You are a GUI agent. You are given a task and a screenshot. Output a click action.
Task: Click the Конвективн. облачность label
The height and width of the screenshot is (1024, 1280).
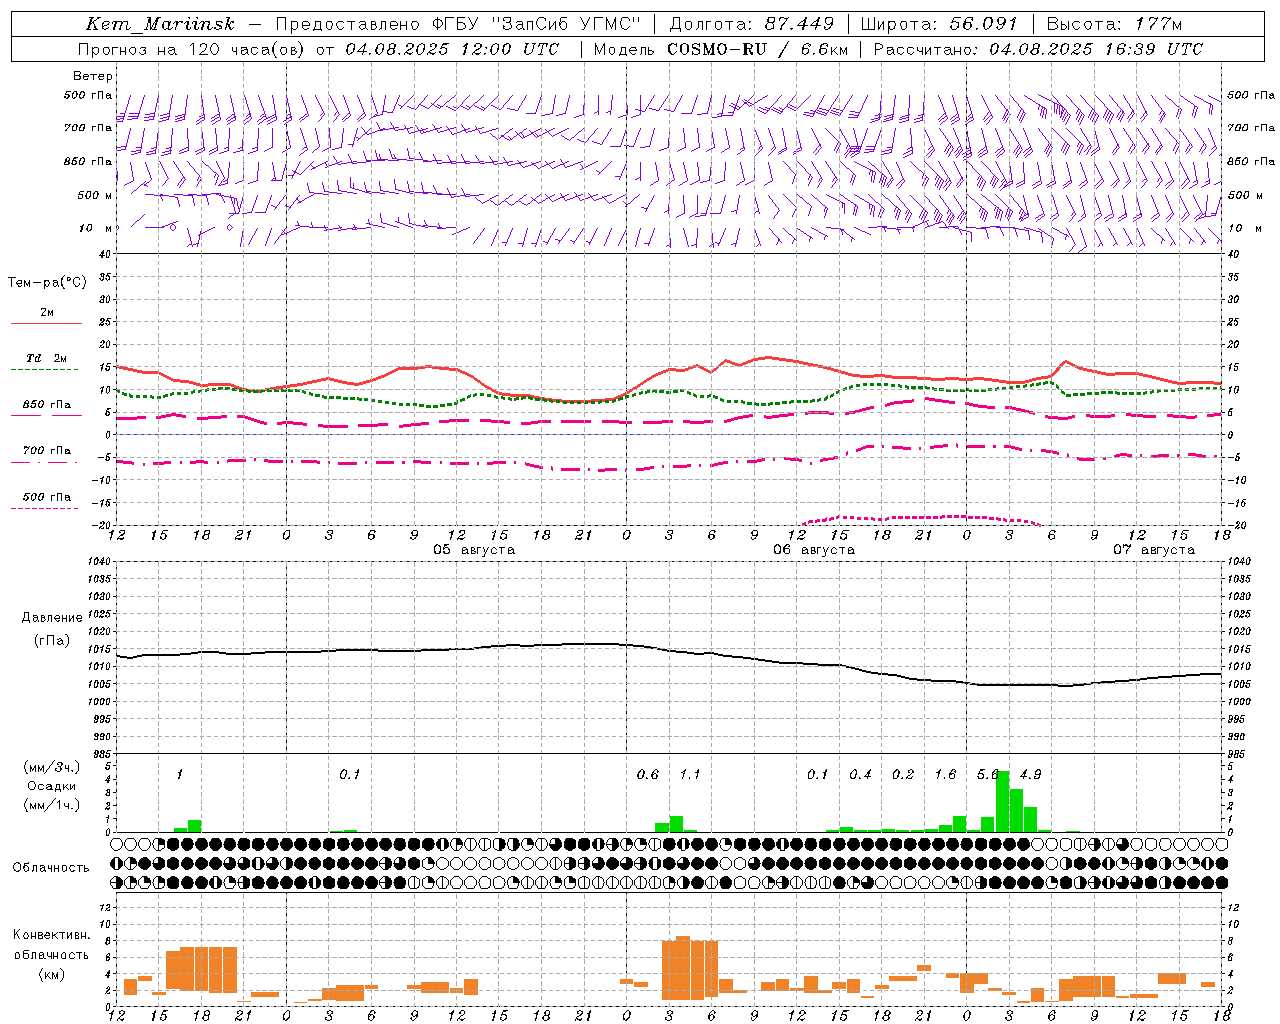click(52, 945)
